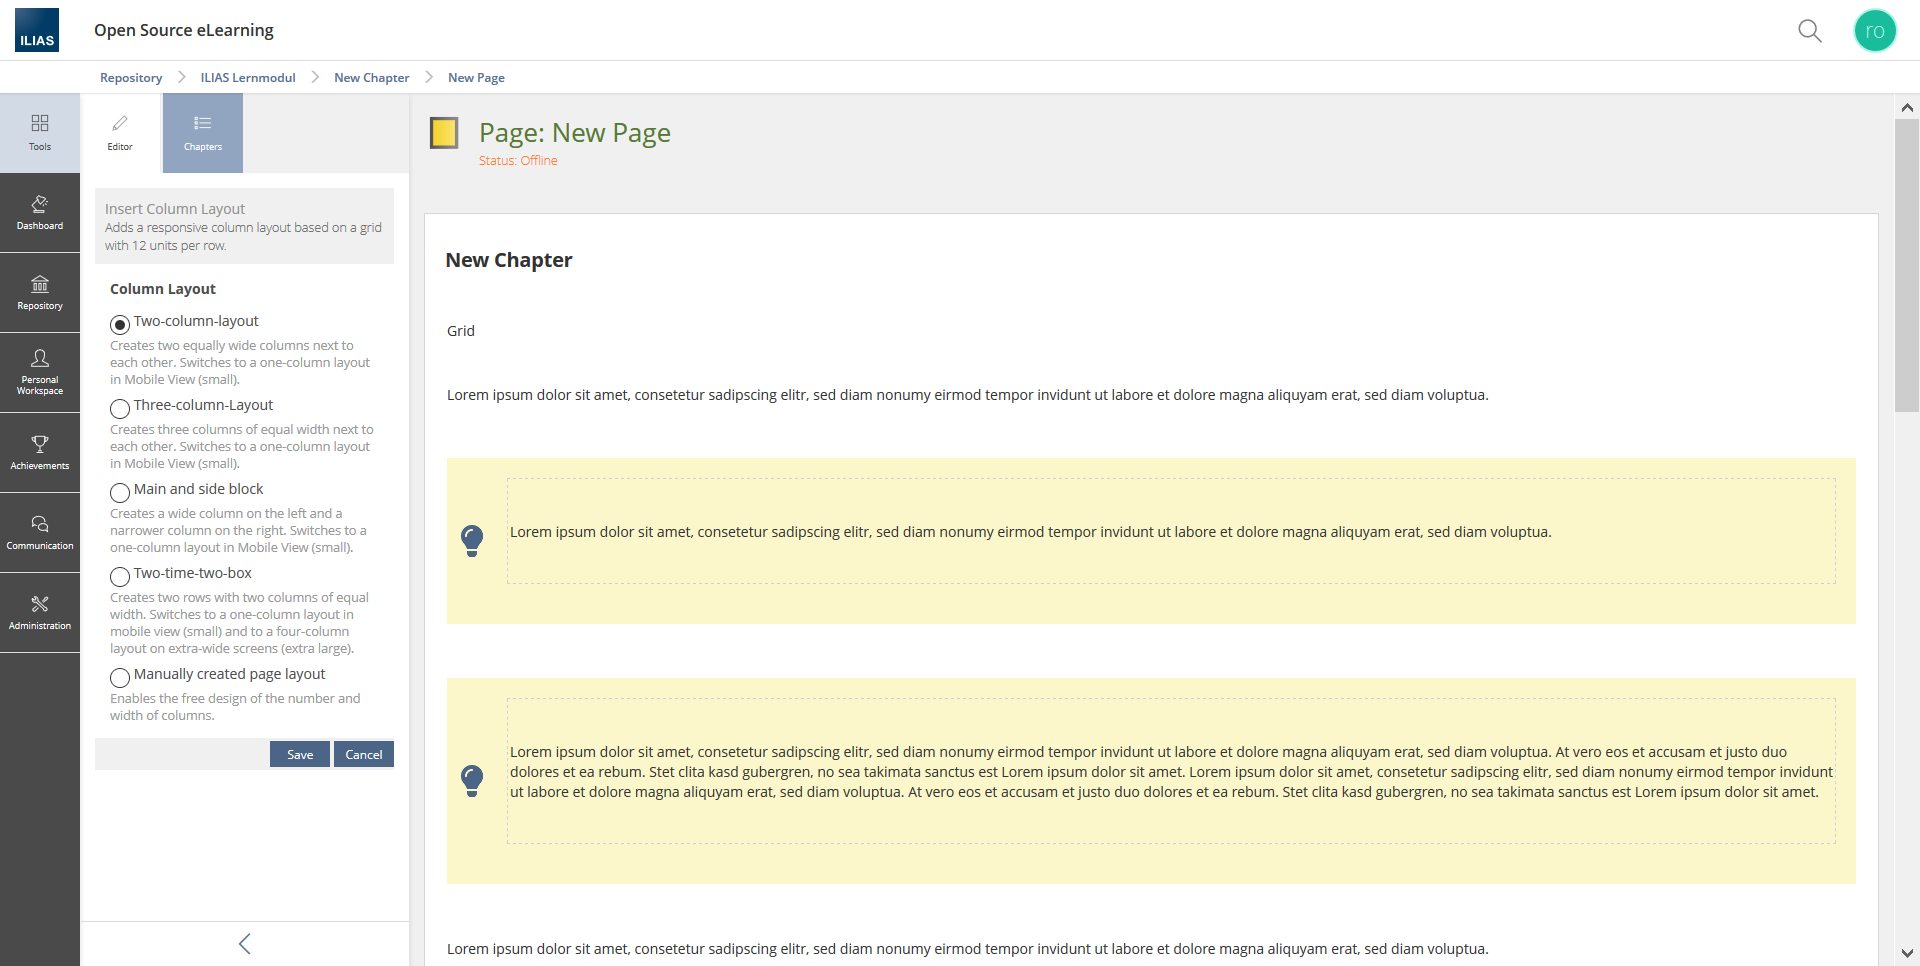Save the column layout

[300, 754]
